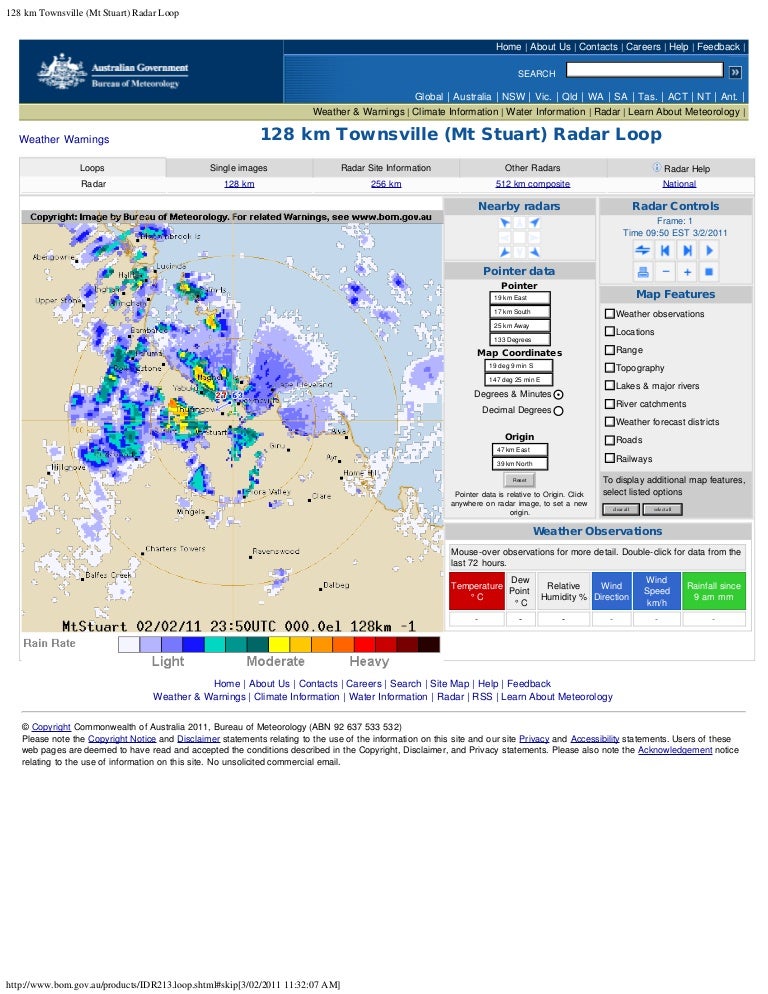Step back to previous radar frame

pos(665,250)
